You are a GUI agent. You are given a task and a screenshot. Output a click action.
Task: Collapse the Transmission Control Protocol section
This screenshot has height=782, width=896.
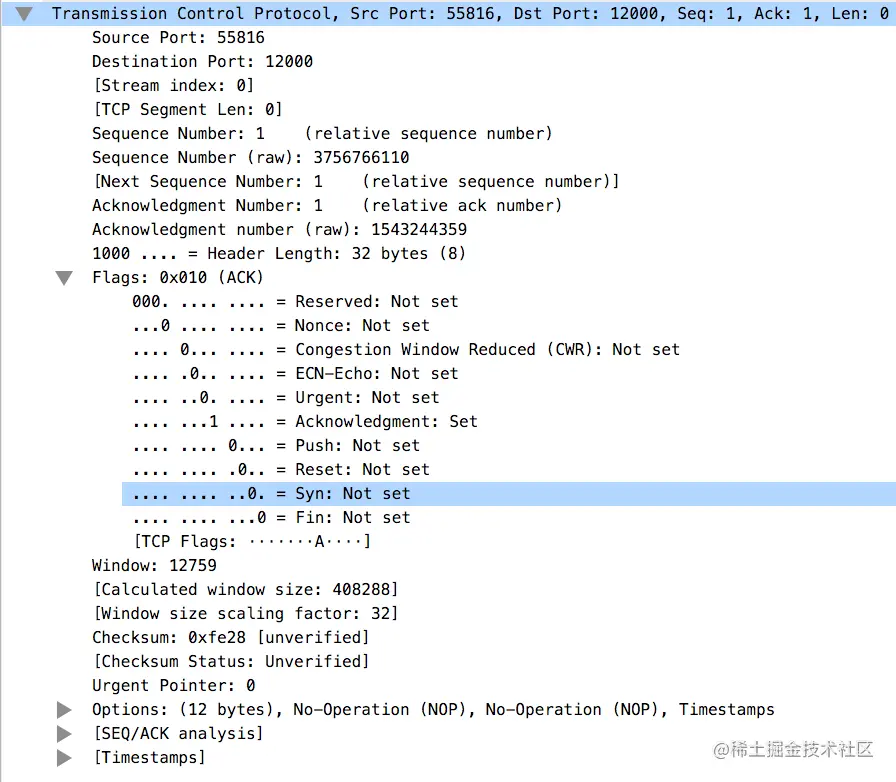(x=24, y=14)
